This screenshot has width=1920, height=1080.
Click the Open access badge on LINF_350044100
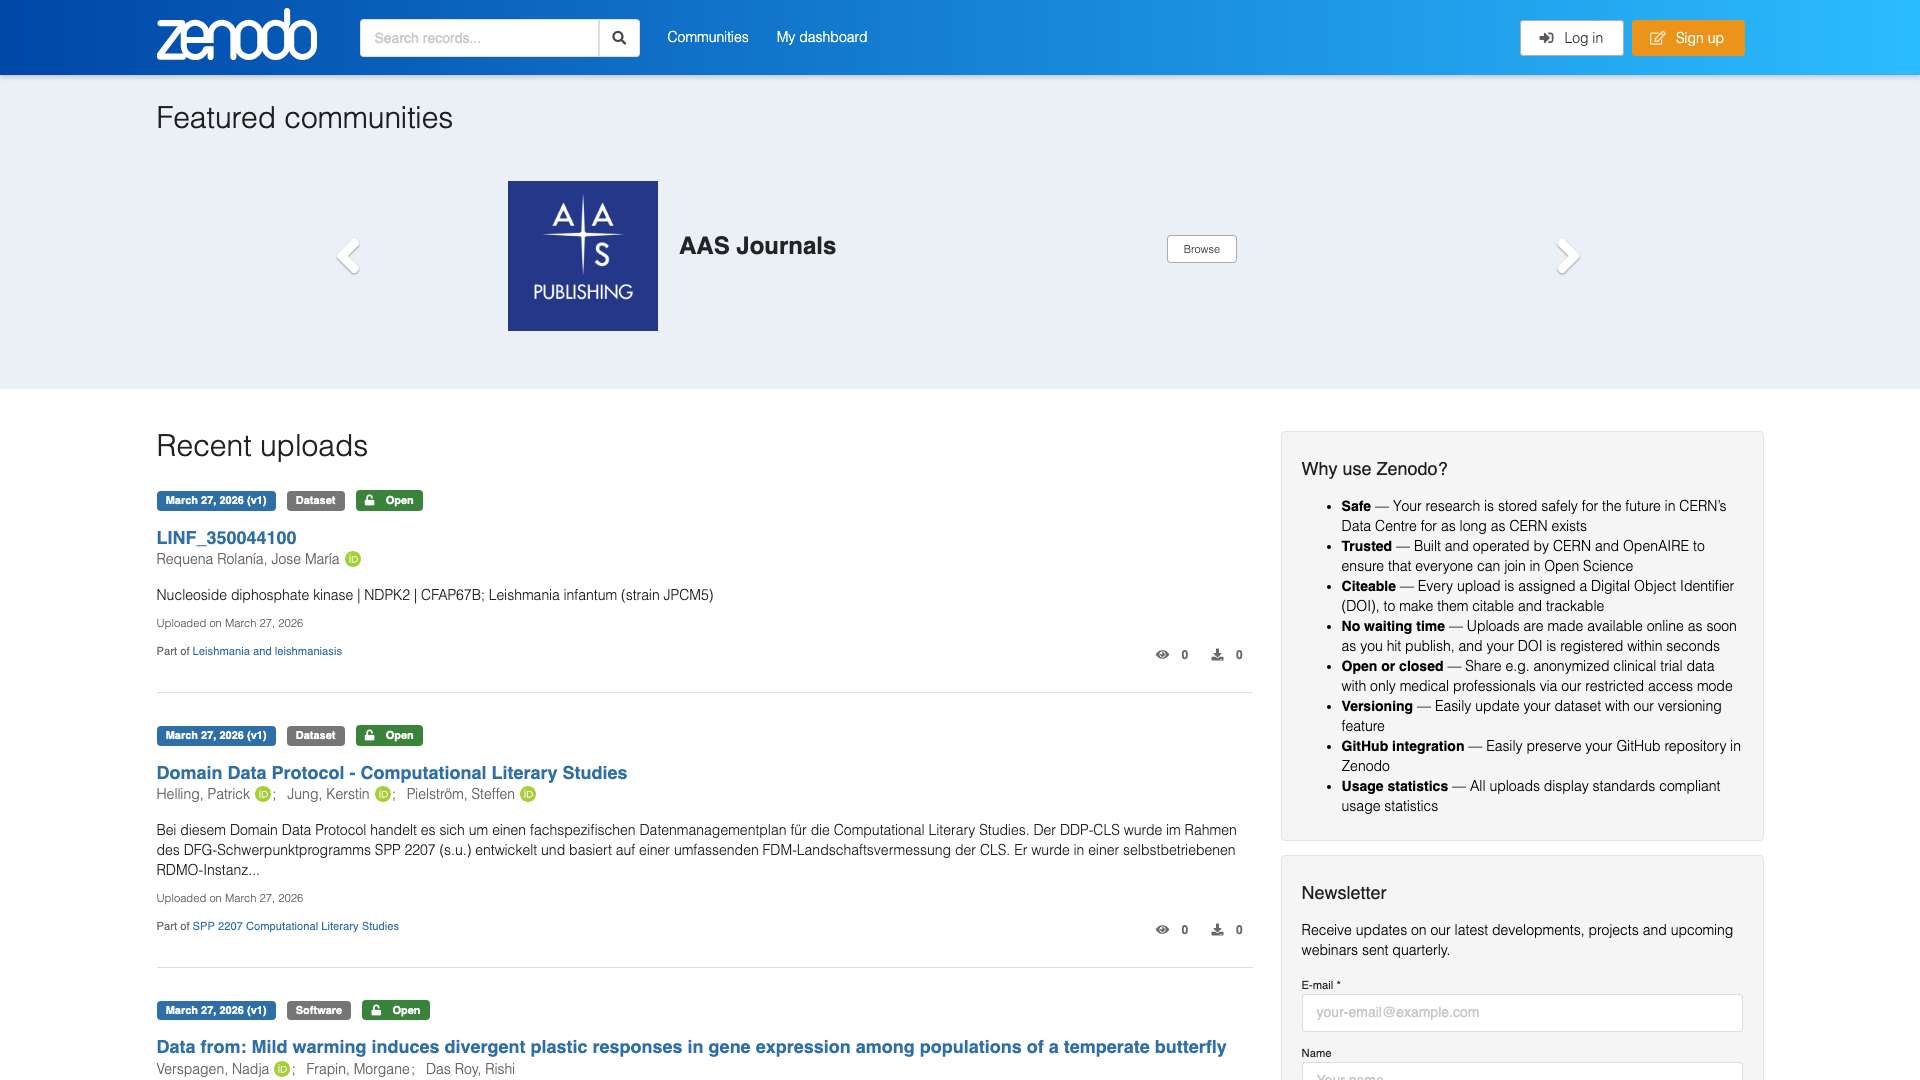(x=389, y=501)
